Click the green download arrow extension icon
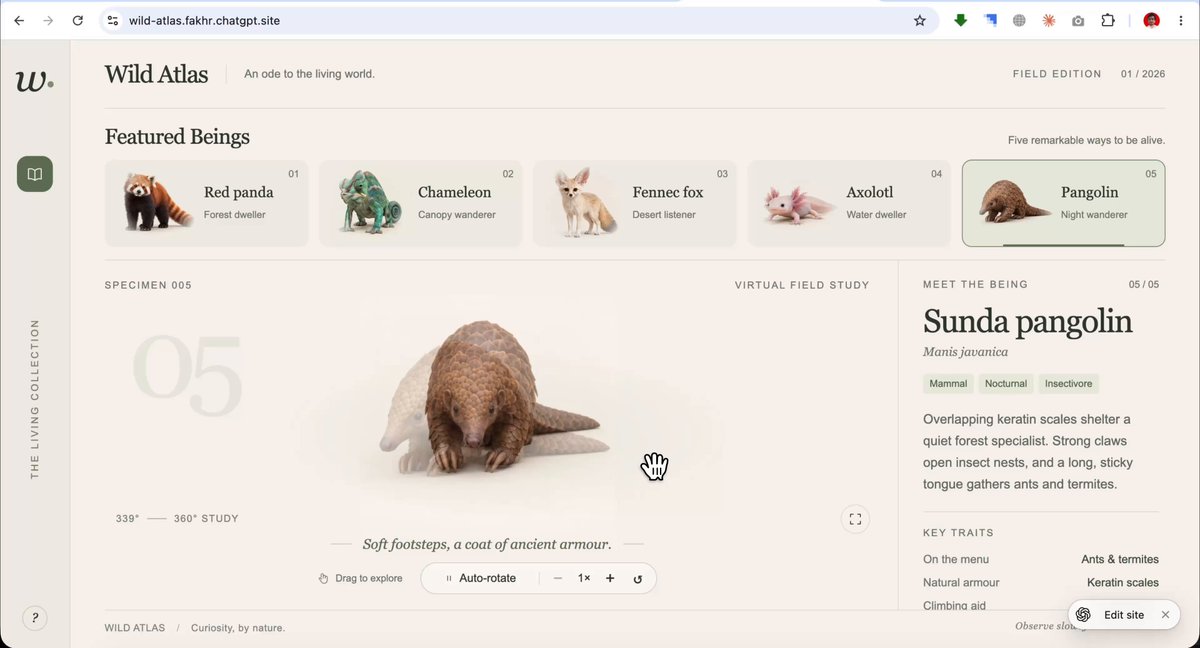The height and width of the screenshot is (648, 1200). click(961, 20)
